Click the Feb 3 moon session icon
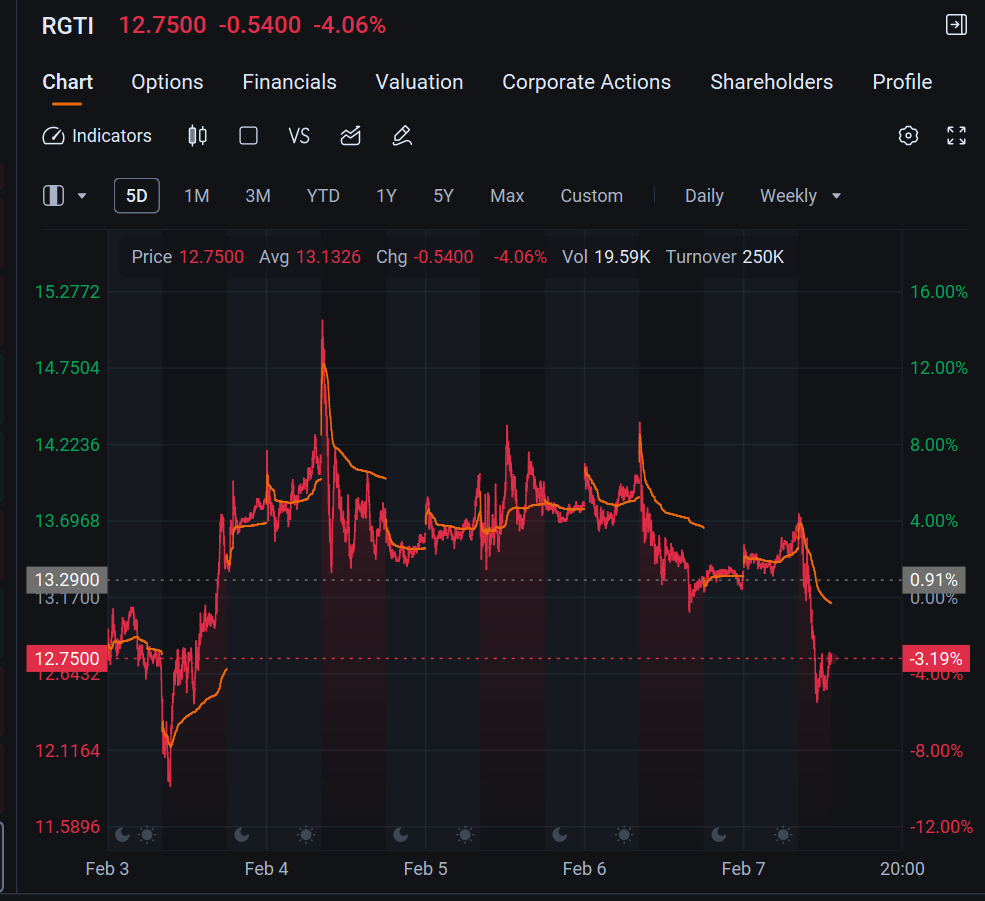This screenshot has height=901, width=985. point(122,834)
